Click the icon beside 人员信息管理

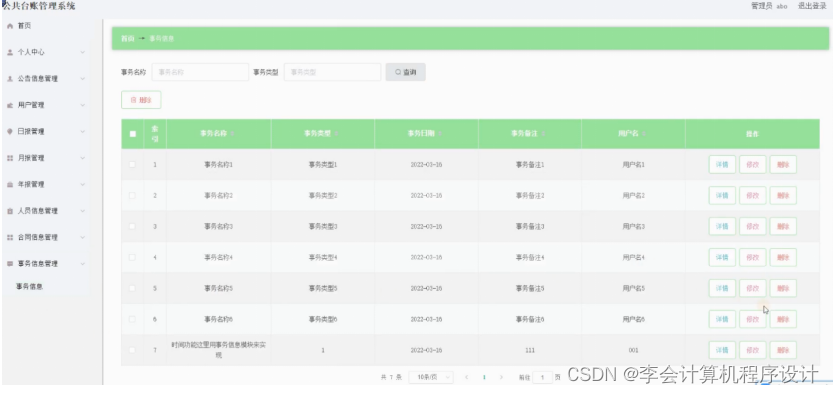pos(10,211)
